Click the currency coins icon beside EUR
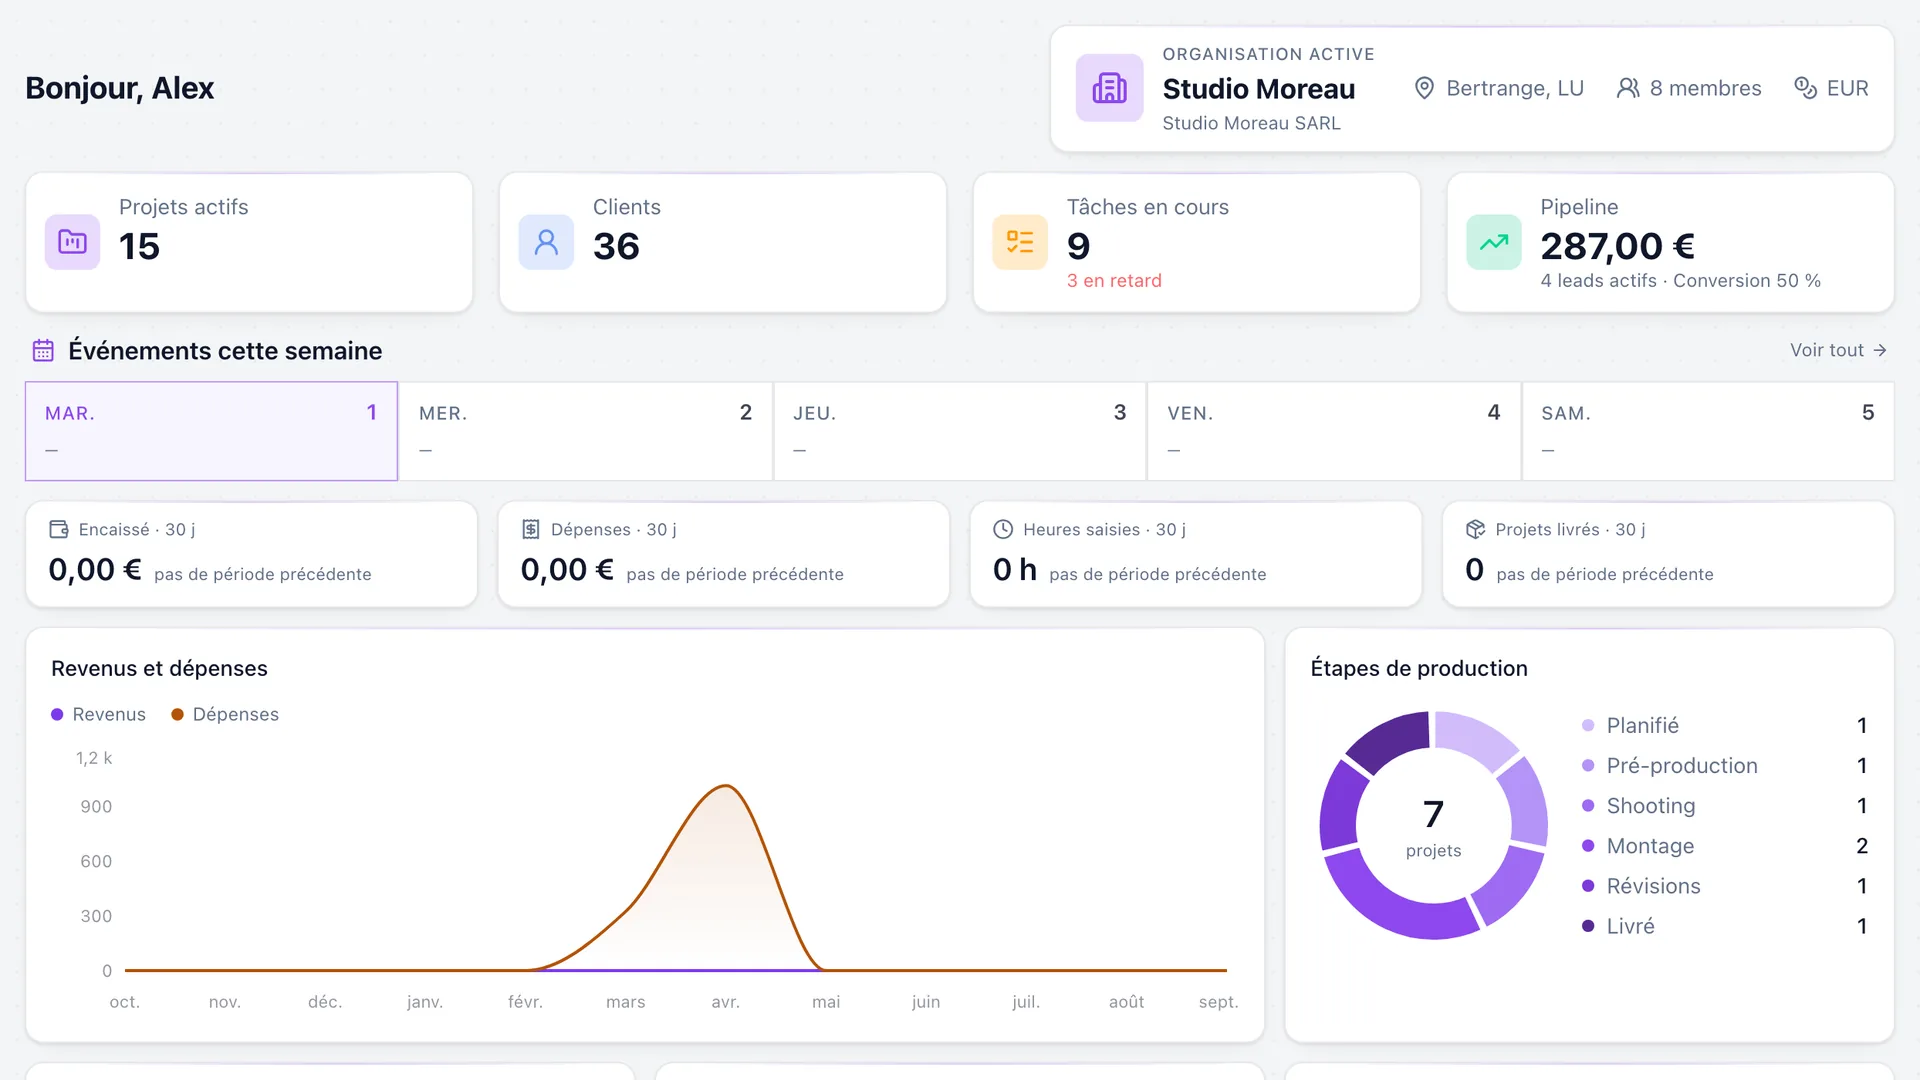This screenshot has width=1920, height=1080. coord(1805,88)
